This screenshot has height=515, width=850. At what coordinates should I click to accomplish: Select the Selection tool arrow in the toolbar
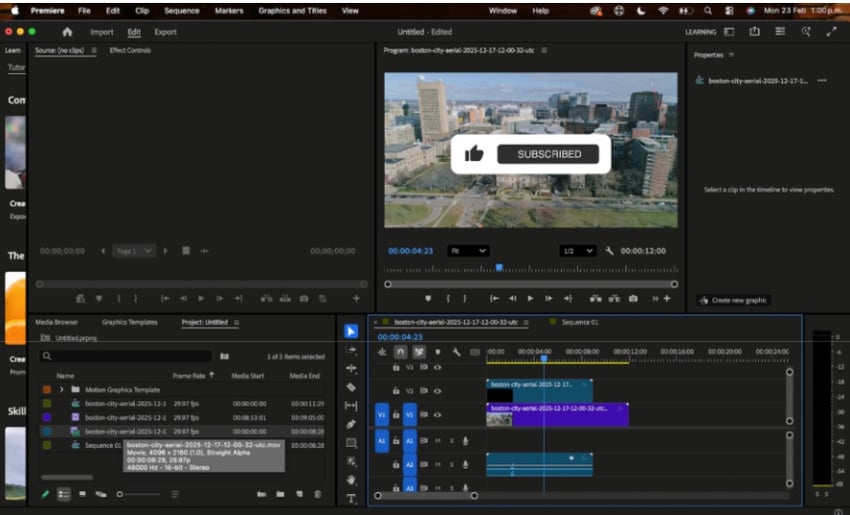(x=351, y=331)
